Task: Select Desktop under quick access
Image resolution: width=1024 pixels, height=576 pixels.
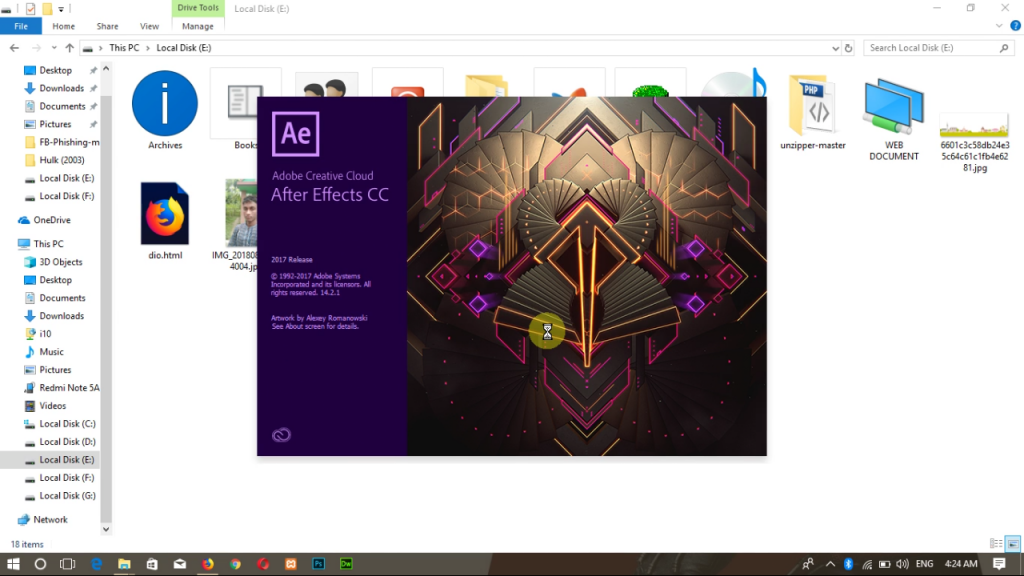Action: 56,70
